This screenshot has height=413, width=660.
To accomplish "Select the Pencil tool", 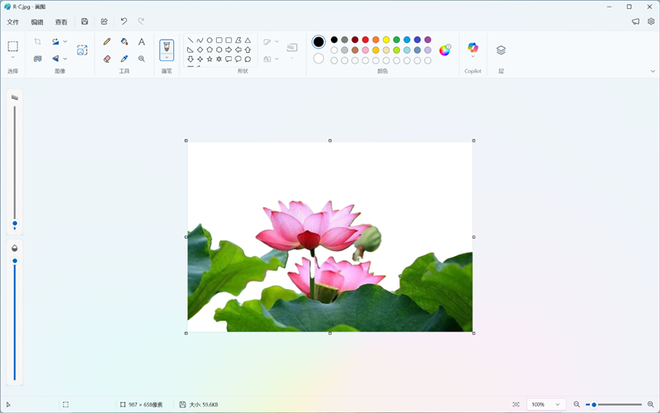I will [107, 42].
